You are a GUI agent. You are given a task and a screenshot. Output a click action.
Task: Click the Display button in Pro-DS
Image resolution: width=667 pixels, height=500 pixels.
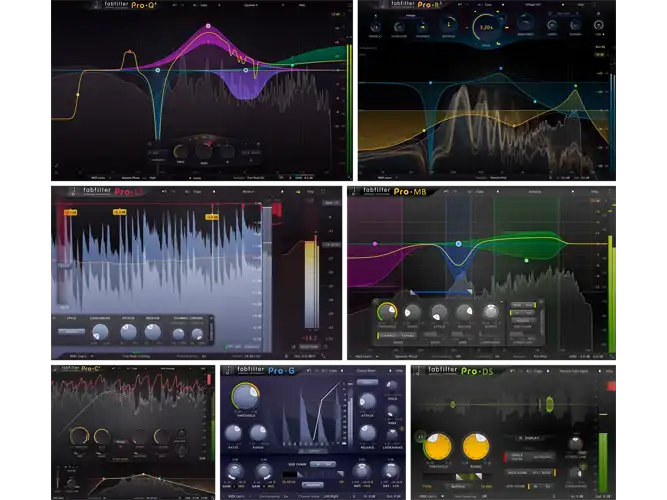tap(530, 438)
